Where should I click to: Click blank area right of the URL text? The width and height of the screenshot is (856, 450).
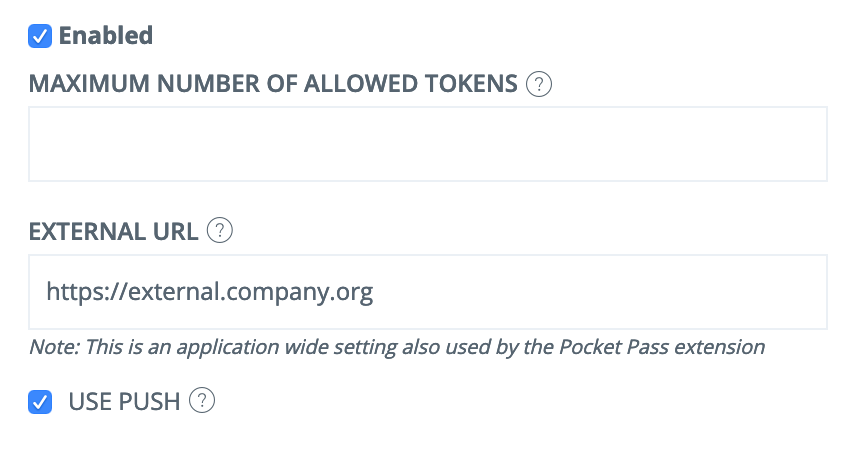pos(601,292)
